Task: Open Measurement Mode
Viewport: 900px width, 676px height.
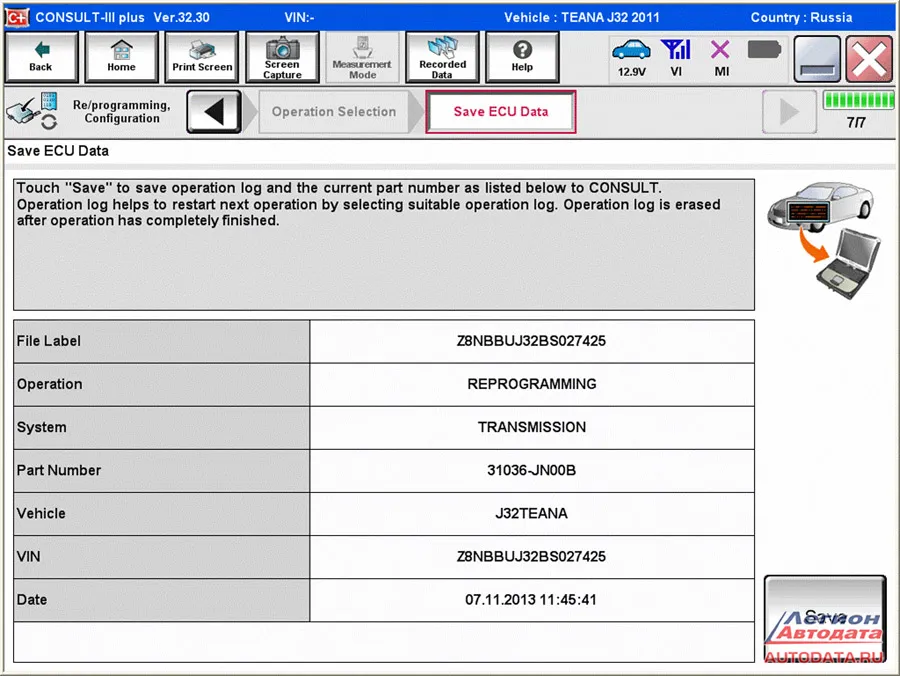Action: [x=362, y=57]
